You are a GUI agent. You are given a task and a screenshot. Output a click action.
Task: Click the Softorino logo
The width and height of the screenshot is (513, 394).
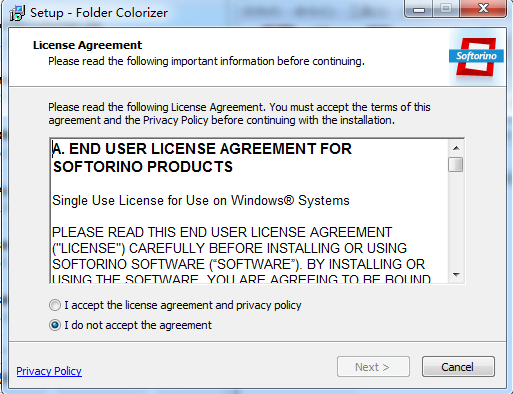(477, 57)
